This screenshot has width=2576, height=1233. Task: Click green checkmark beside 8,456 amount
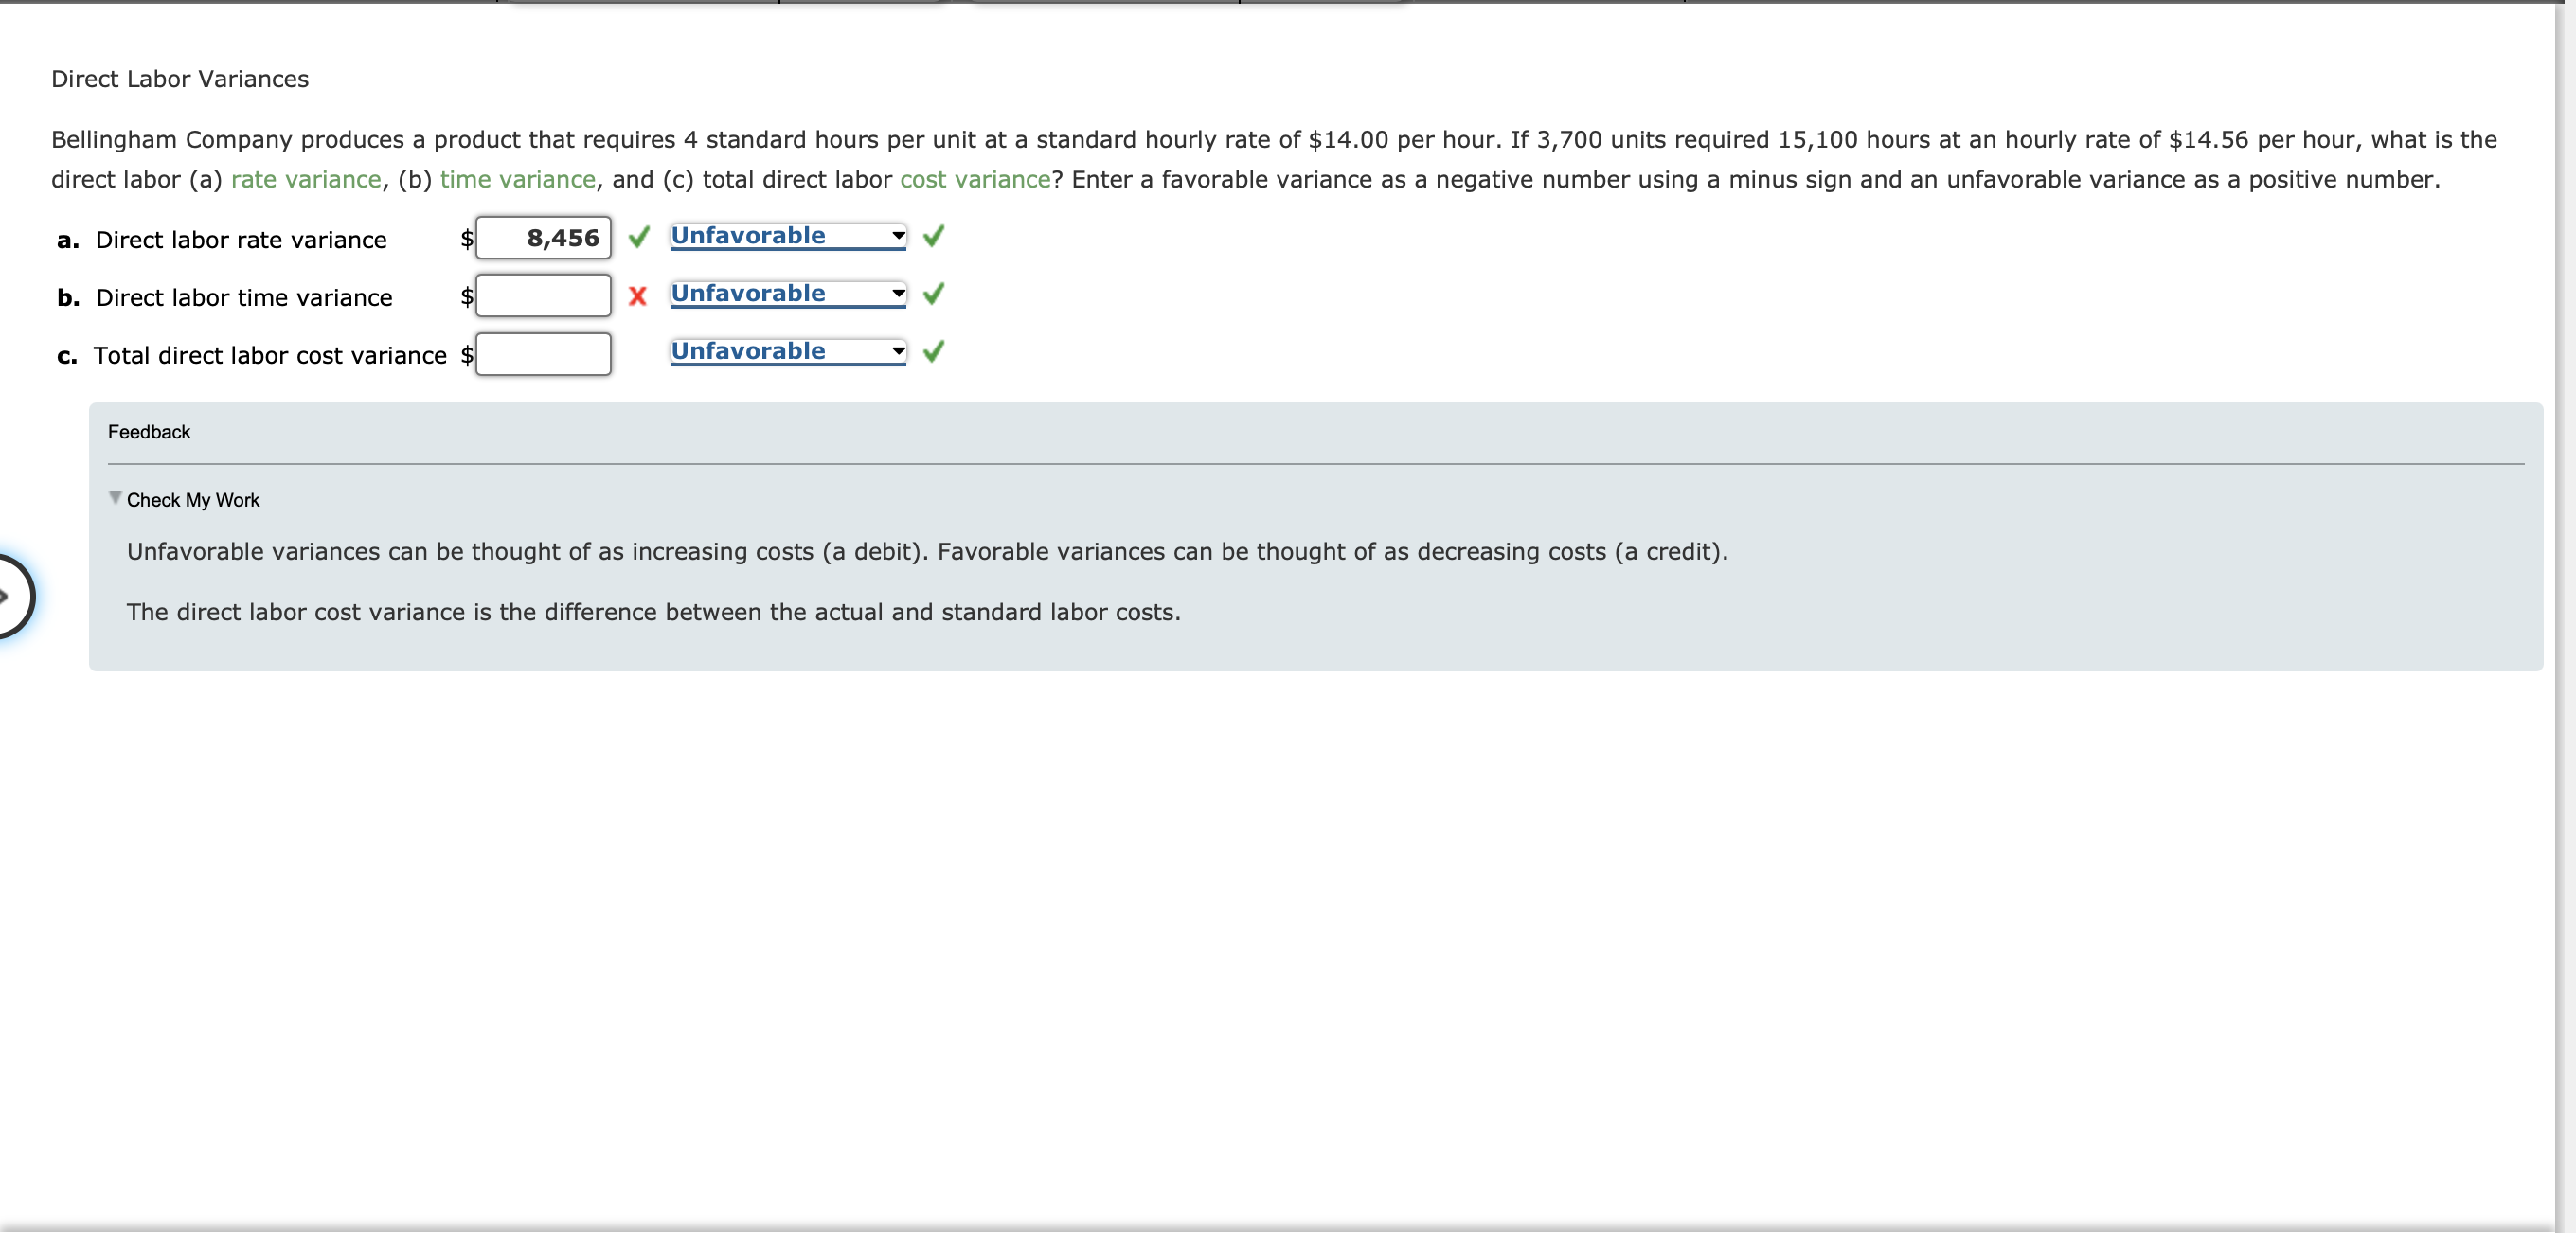tap(639, 237)
